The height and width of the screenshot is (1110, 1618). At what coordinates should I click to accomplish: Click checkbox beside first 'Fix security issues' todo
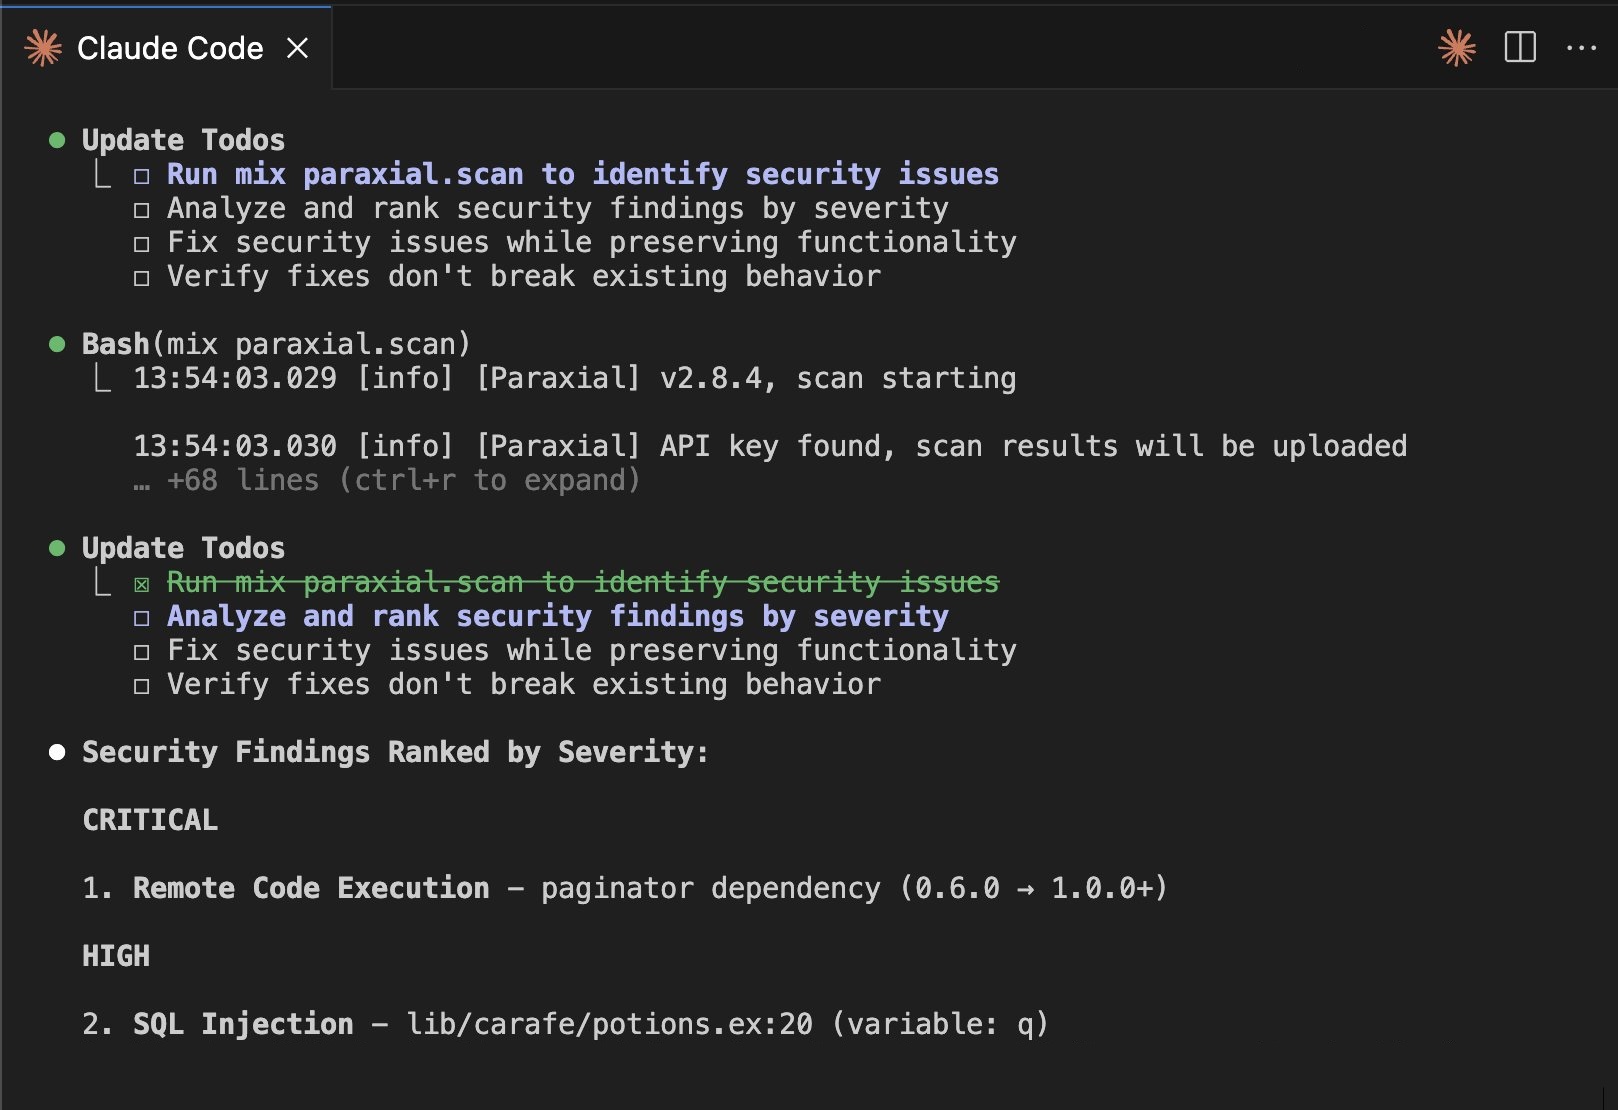tap(142, 244)
